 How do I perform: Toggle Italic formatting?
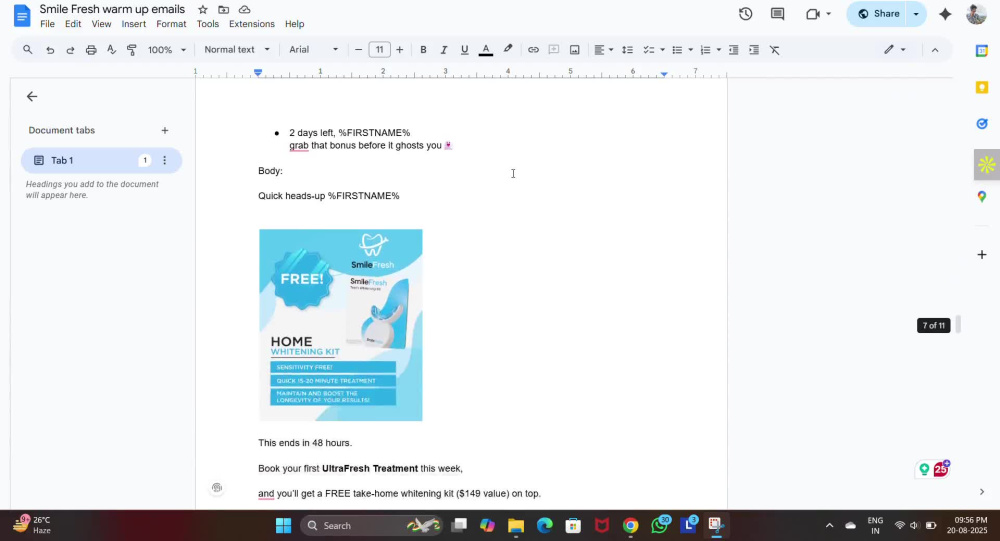coord(444,50)
